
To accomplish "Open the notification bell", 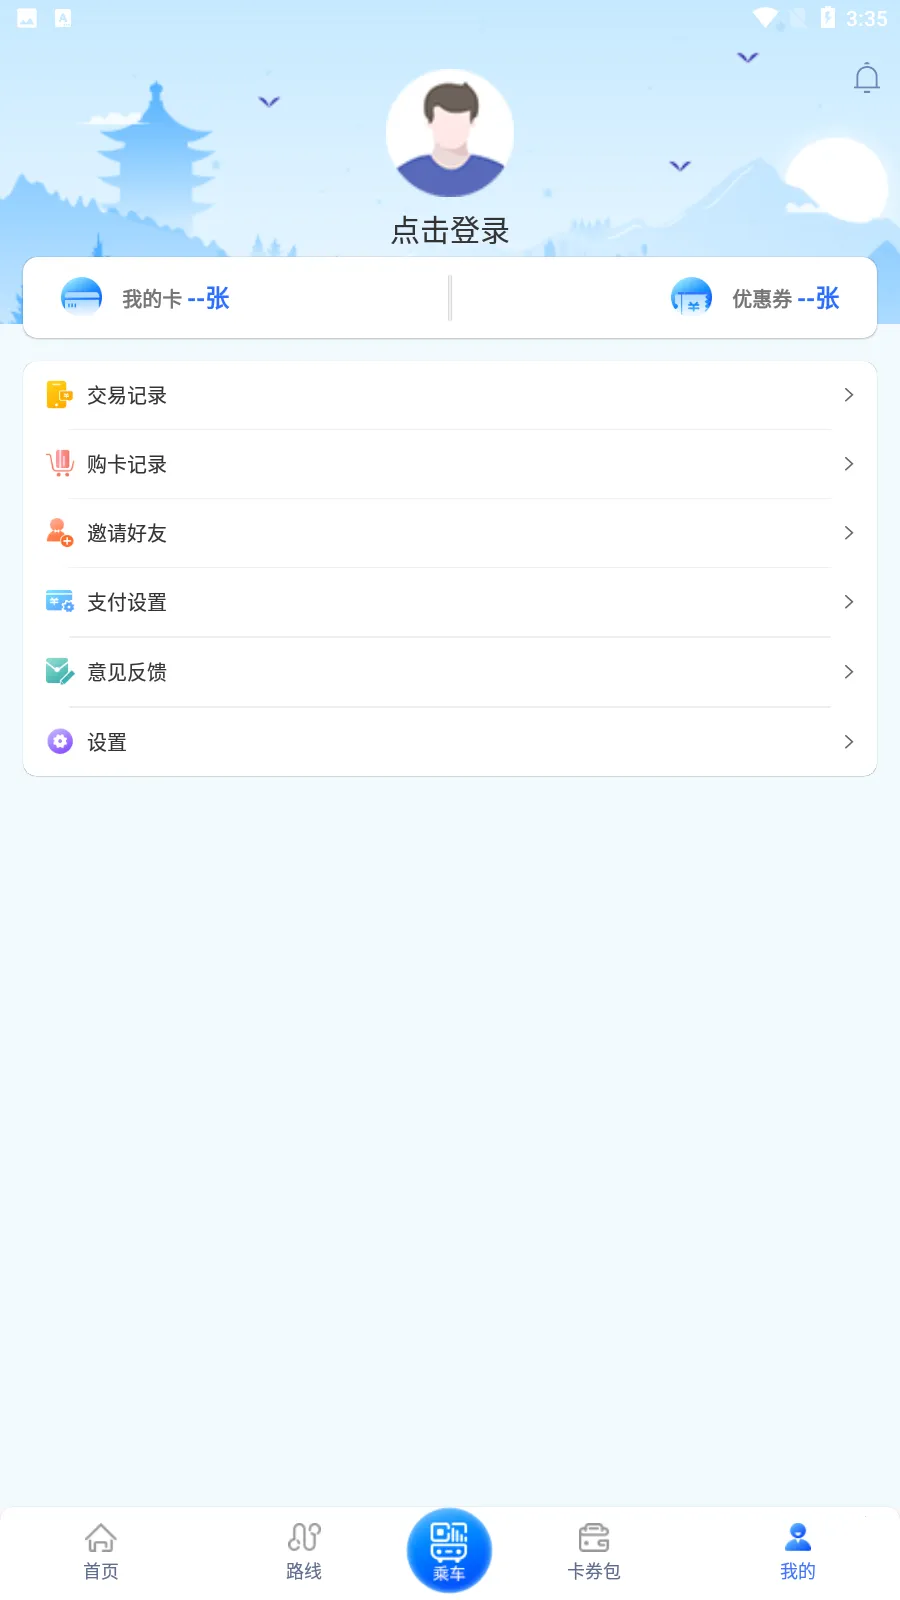I will pos(866,78).
